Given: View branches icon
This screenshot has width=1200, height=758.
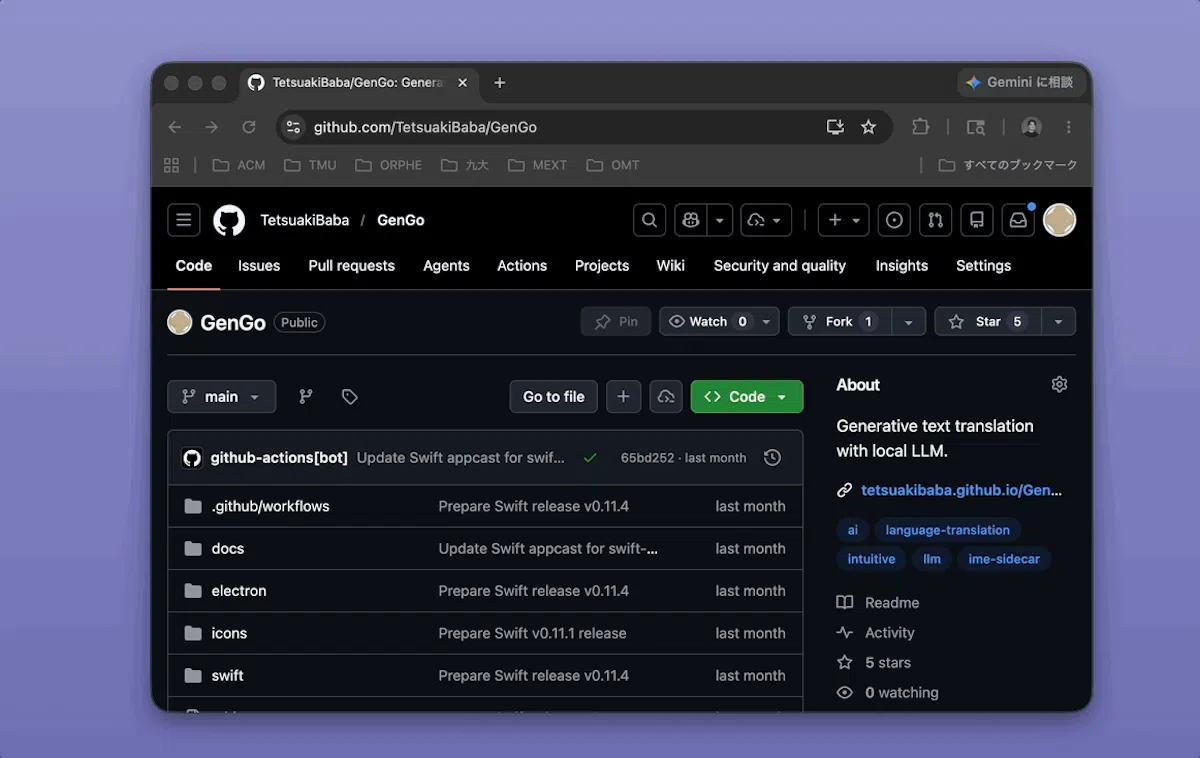Looking at the screenshot, I should point(306,397).
